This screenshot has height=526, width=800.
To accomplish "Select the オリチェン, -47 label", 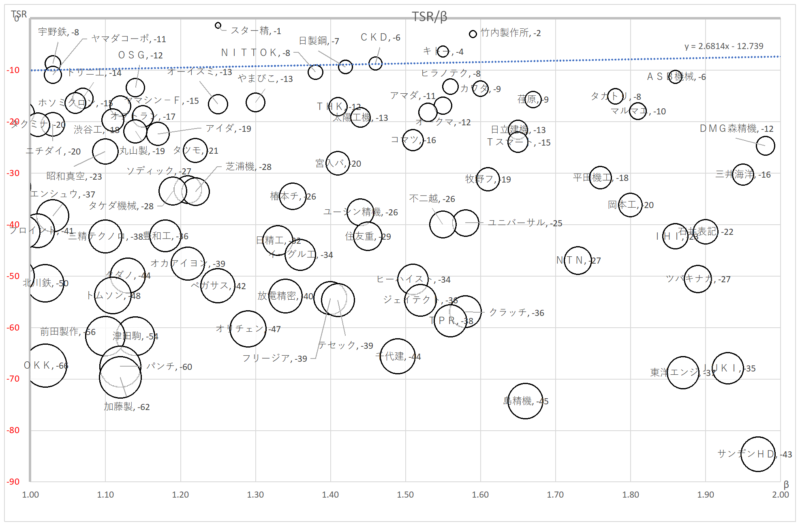I will [248, 330].
